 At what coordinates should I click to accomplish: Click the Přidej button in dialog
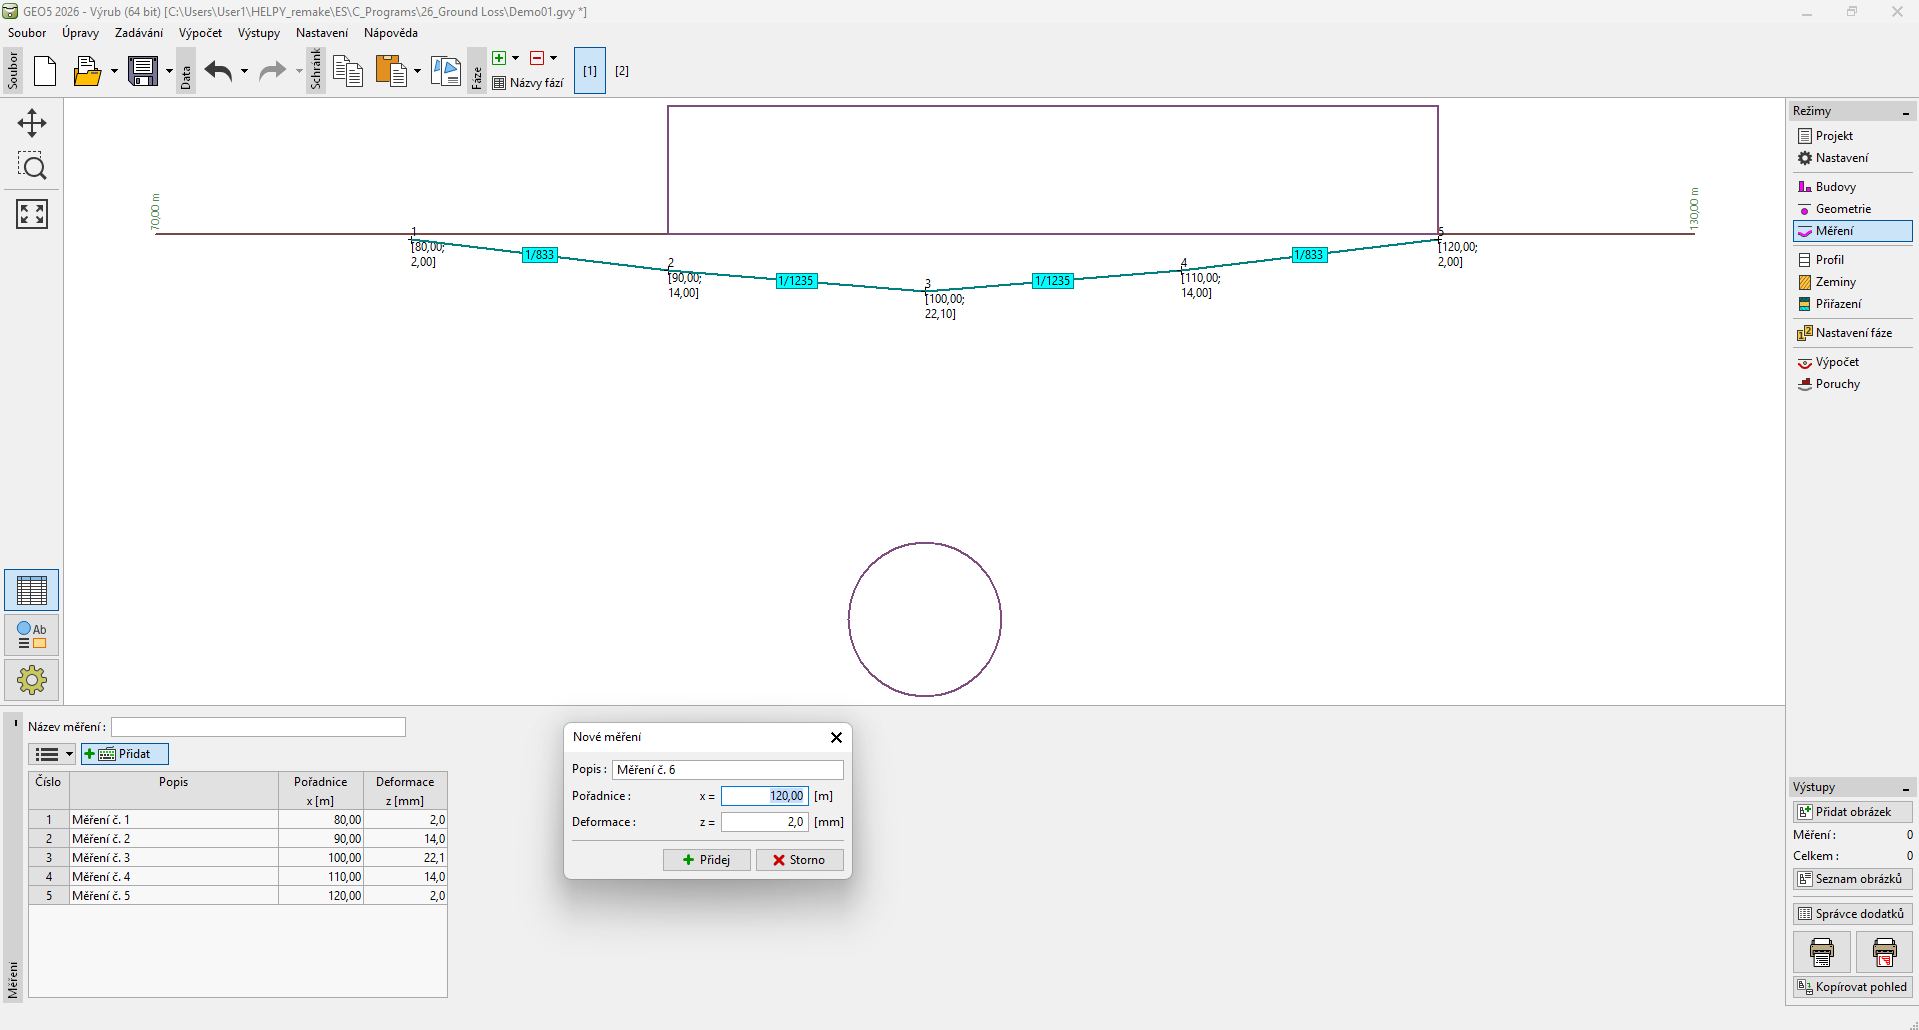706,860
